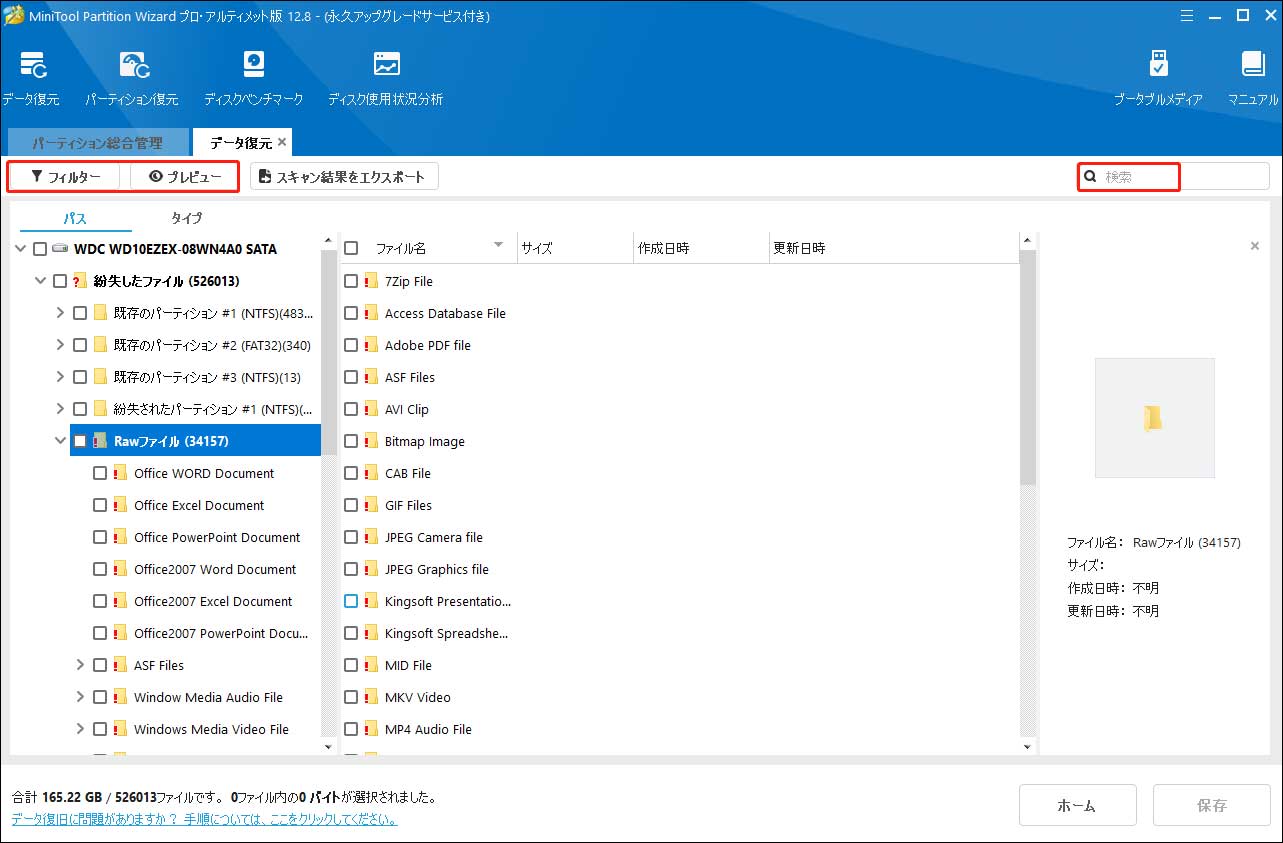1283x843 pixels.
Task: Click the CAB File folder icon
Action: click(x=371, y=473)
